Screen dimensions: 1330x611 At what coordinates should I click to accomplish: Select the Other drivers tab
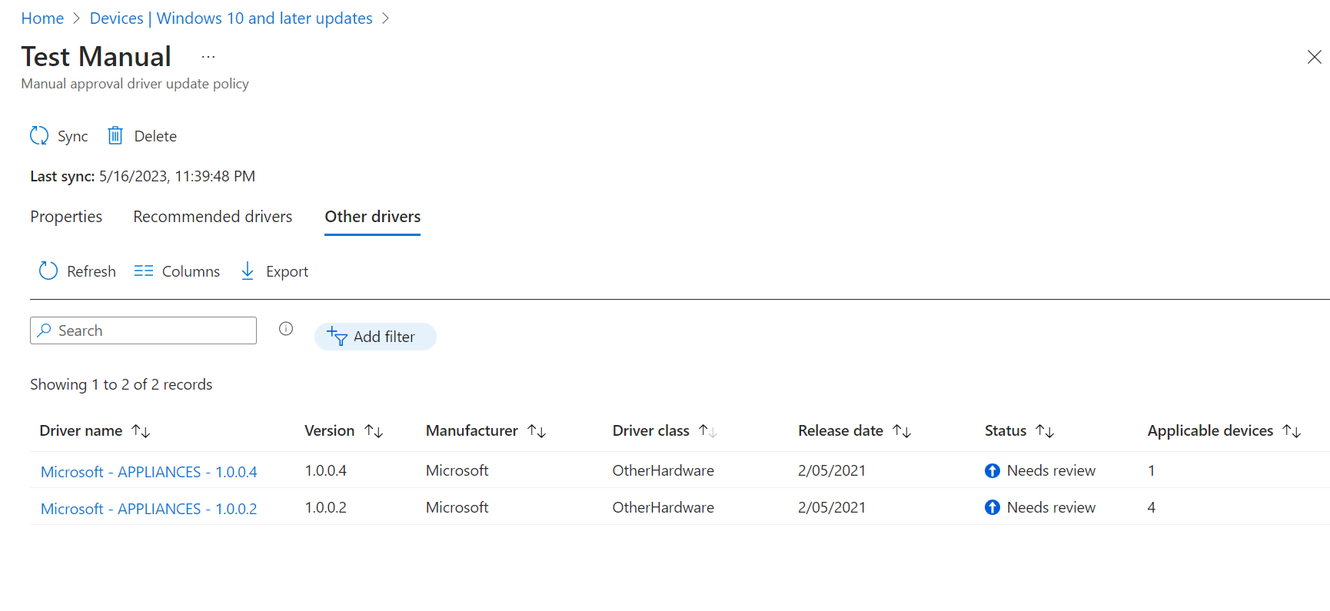point(372,217)
